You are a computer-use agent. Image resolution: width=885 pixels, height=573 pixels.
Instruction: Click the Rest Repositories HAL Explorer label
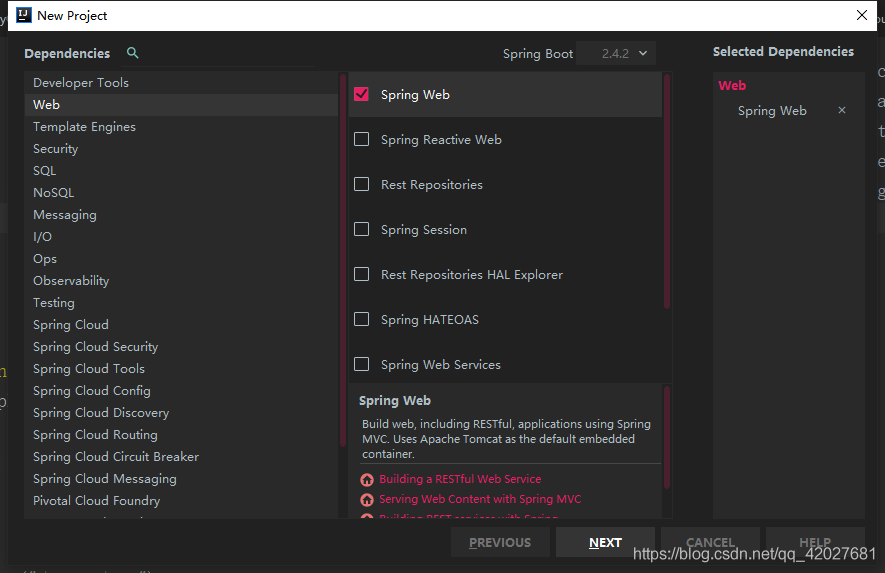tap(472, 275)
